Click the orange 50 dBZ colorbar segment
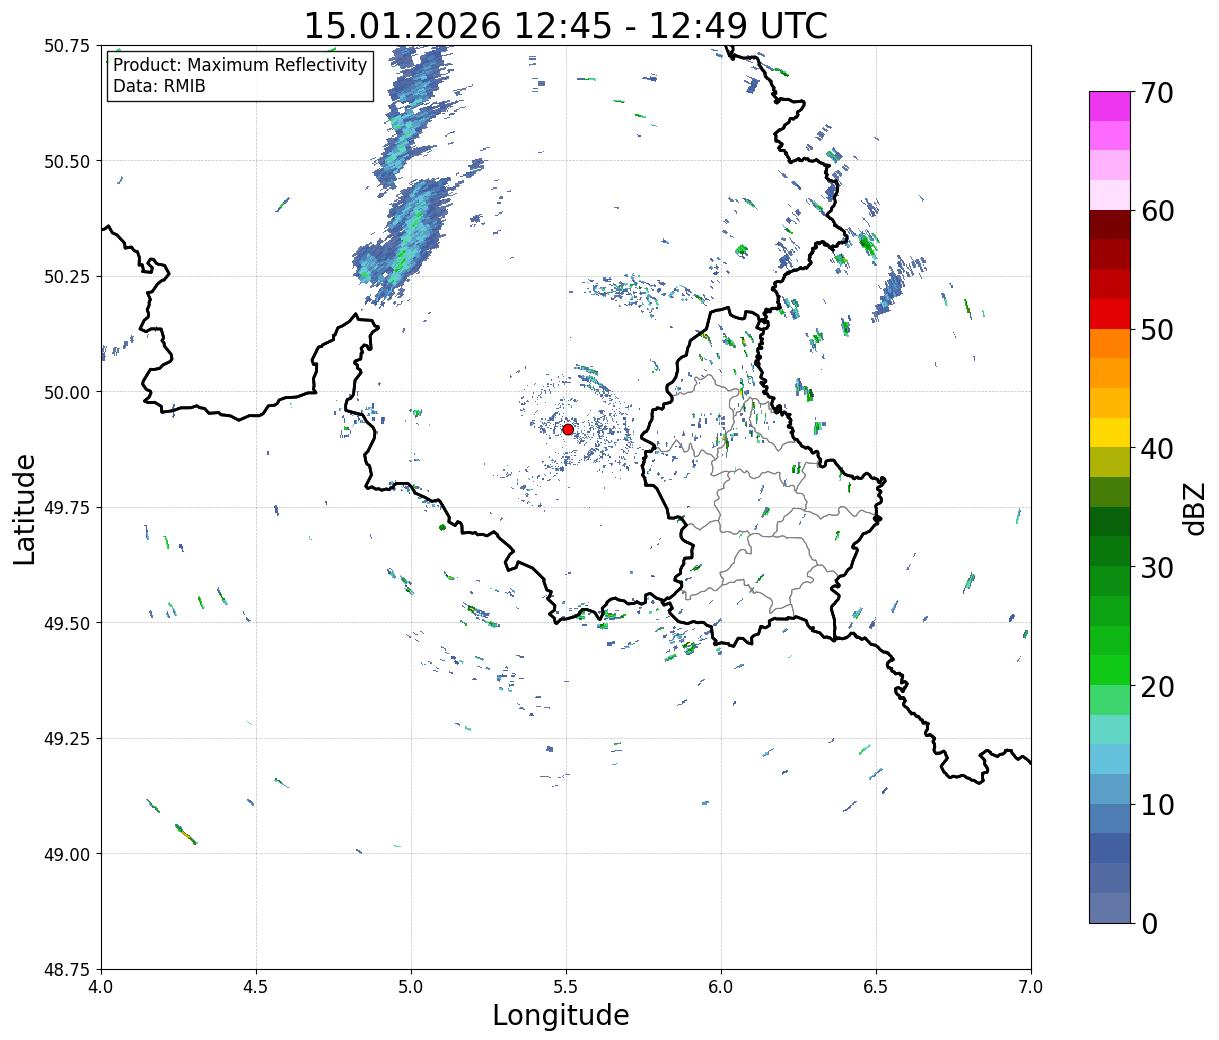This screenshot has height=1040, width=1219. pyautogui.click(x=1110, y=343)
